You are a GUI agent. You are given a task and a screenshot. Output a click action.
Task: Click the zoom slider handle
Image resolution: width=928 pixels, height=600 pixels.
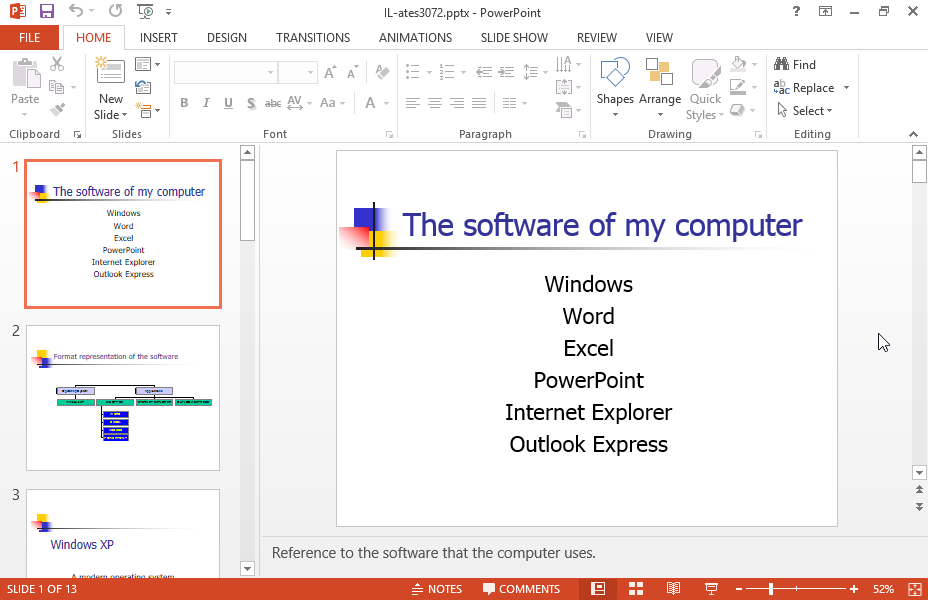[771, 589]
